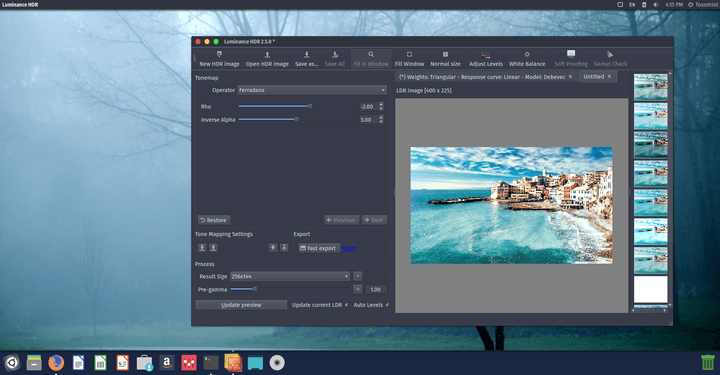Open Firefox from the dock
The height and width of the screenshot is (375, 720).
click(56, 363)
